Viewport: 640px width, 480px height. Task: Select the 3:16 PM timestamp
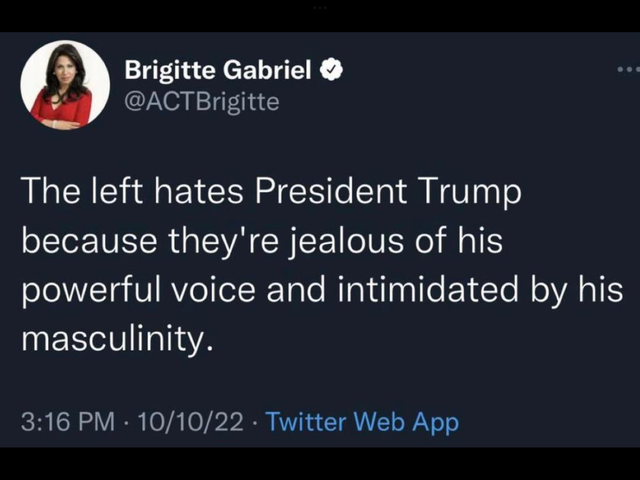(68, 422)
